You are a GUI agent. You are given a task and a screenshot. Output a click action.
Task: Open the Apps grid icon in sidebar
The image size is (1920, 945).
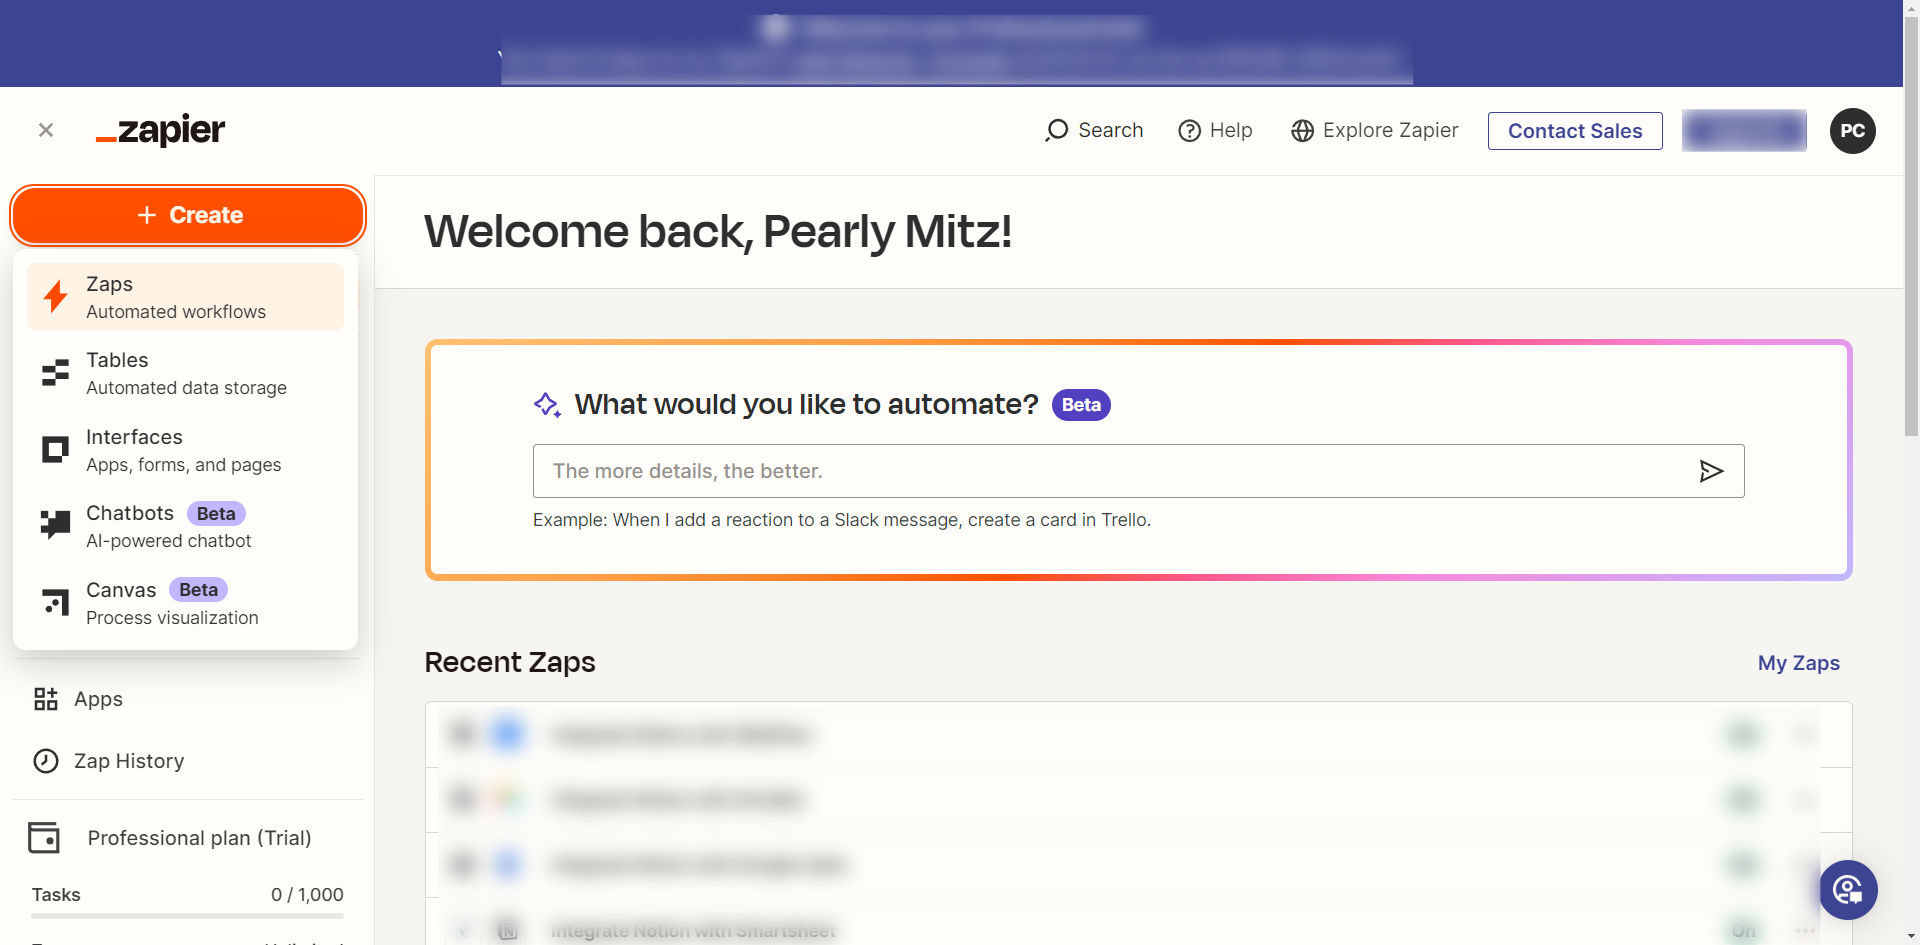click(46, 699)
